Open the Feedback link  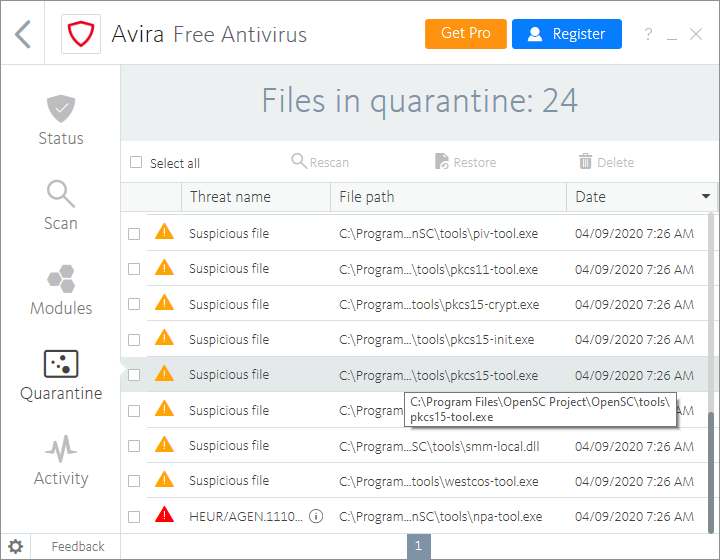(x=78, y=547)
